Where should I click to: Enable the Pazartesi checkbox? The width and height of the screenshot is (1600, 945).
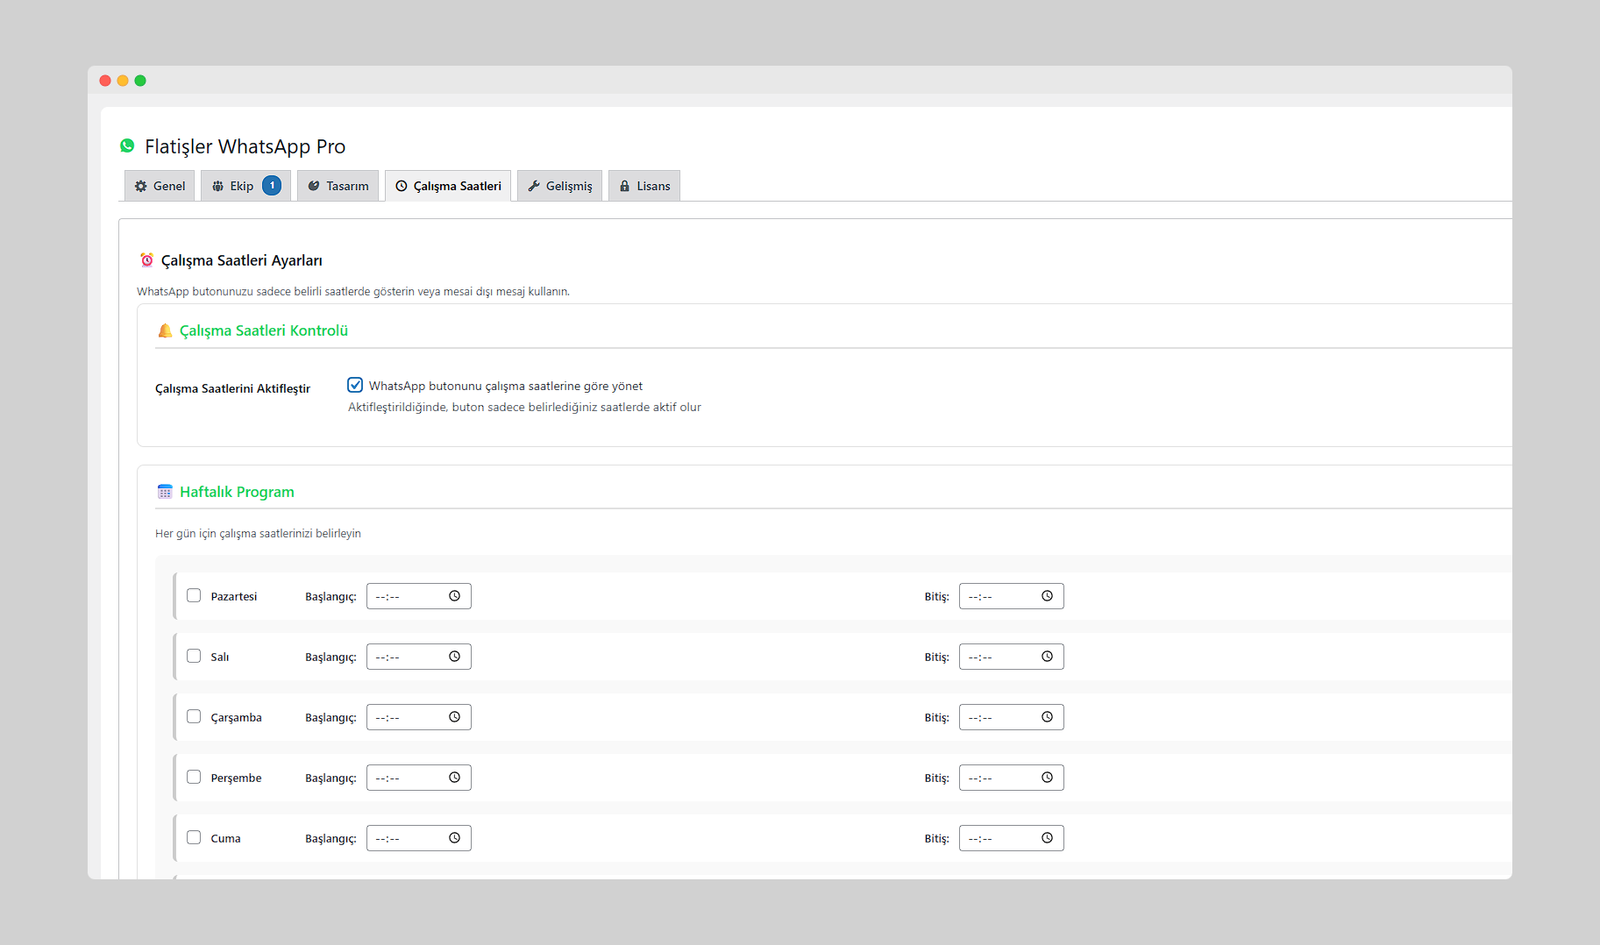pyautogui.click(x=194, y=596)
